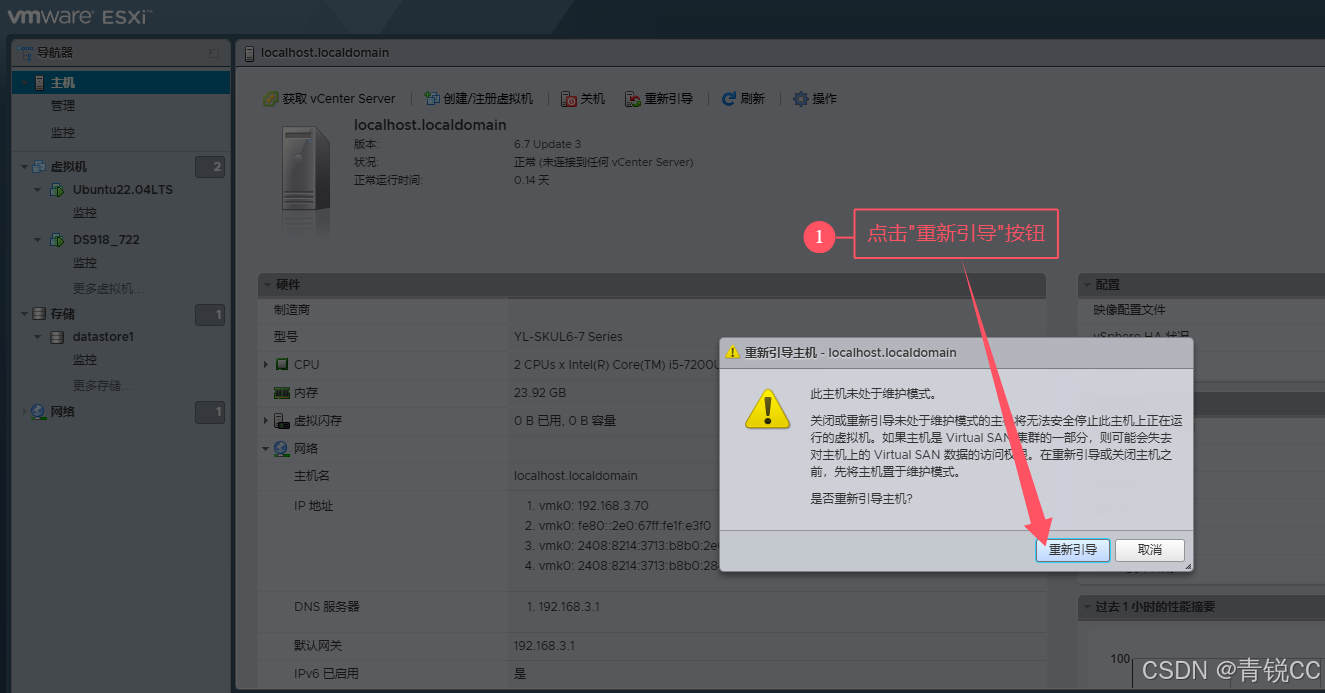Click the localhost.localdomain tab icon
The width and height of the screenshot is (1325, 693).
pyautogui.click(x=251, y=52)
